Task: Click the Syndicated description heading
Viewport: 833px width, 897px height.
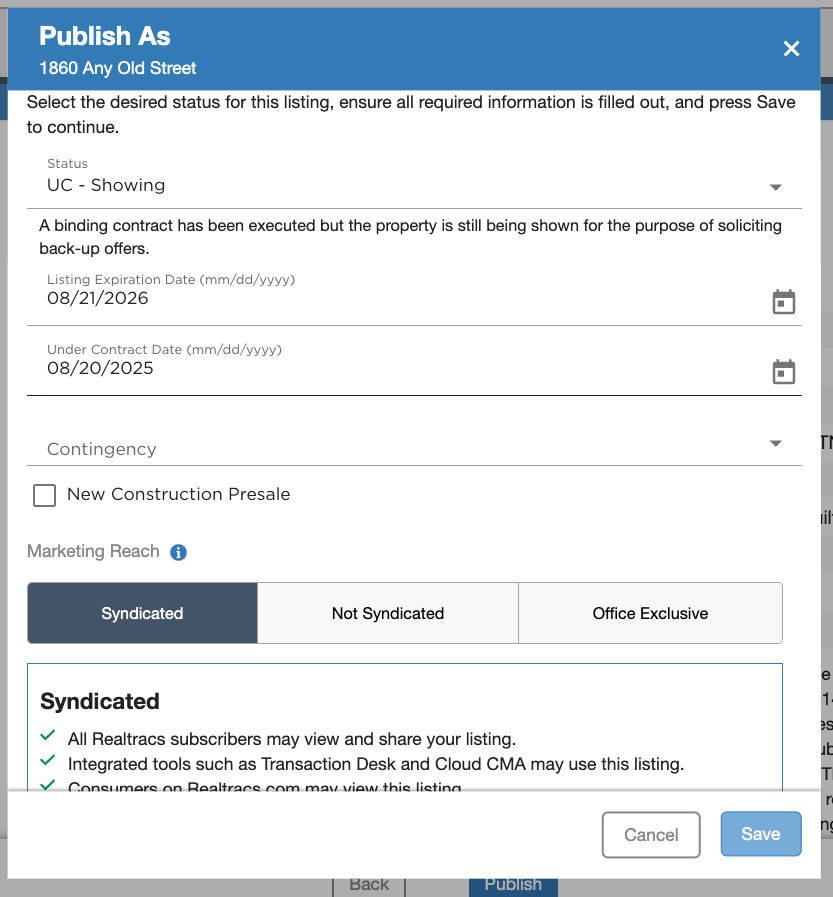Action: click(x=100, y=701)
